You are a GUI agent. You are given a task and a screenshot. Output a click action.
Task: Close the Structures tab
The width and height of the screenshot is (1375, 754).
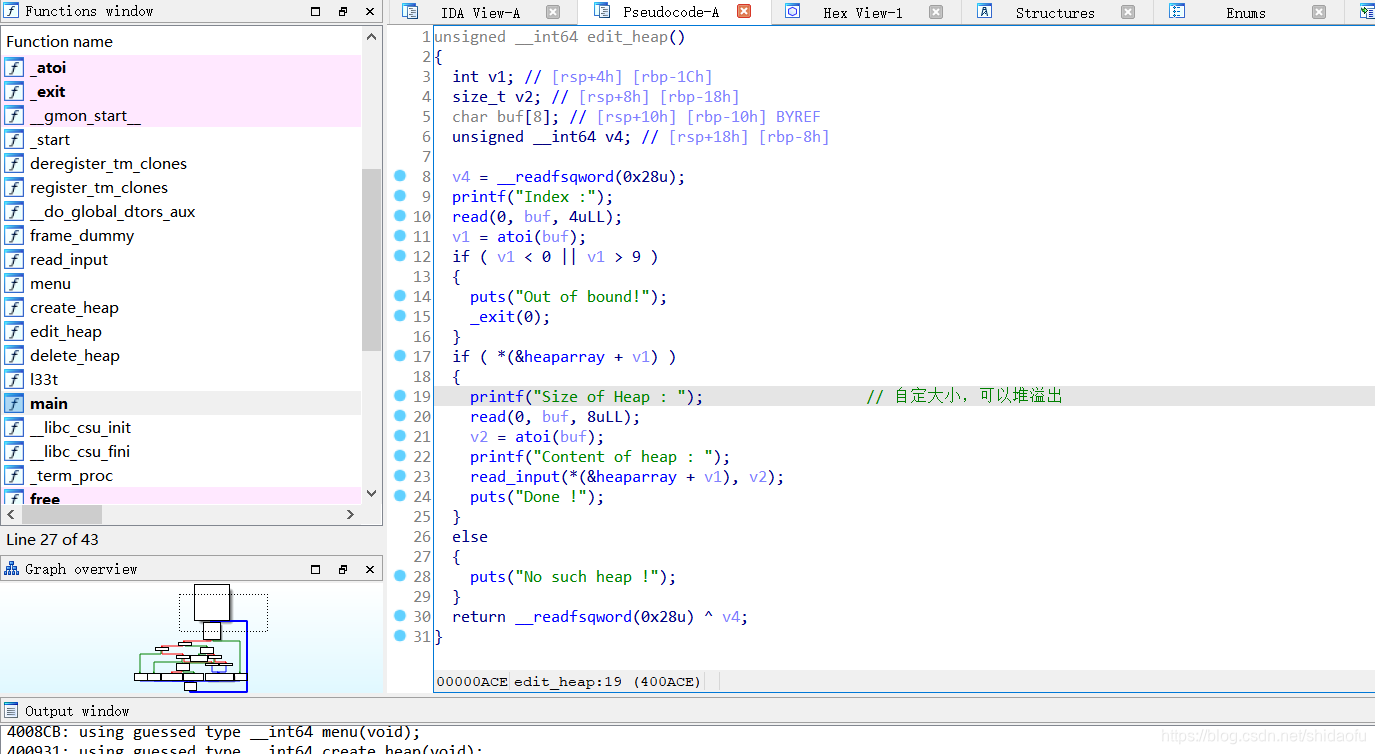tap(1128, 12)
